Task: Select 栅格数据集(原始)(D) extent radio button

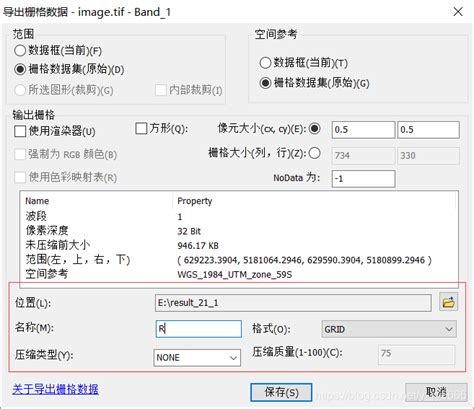Action: pyautogui.click(x=20, y=69)
